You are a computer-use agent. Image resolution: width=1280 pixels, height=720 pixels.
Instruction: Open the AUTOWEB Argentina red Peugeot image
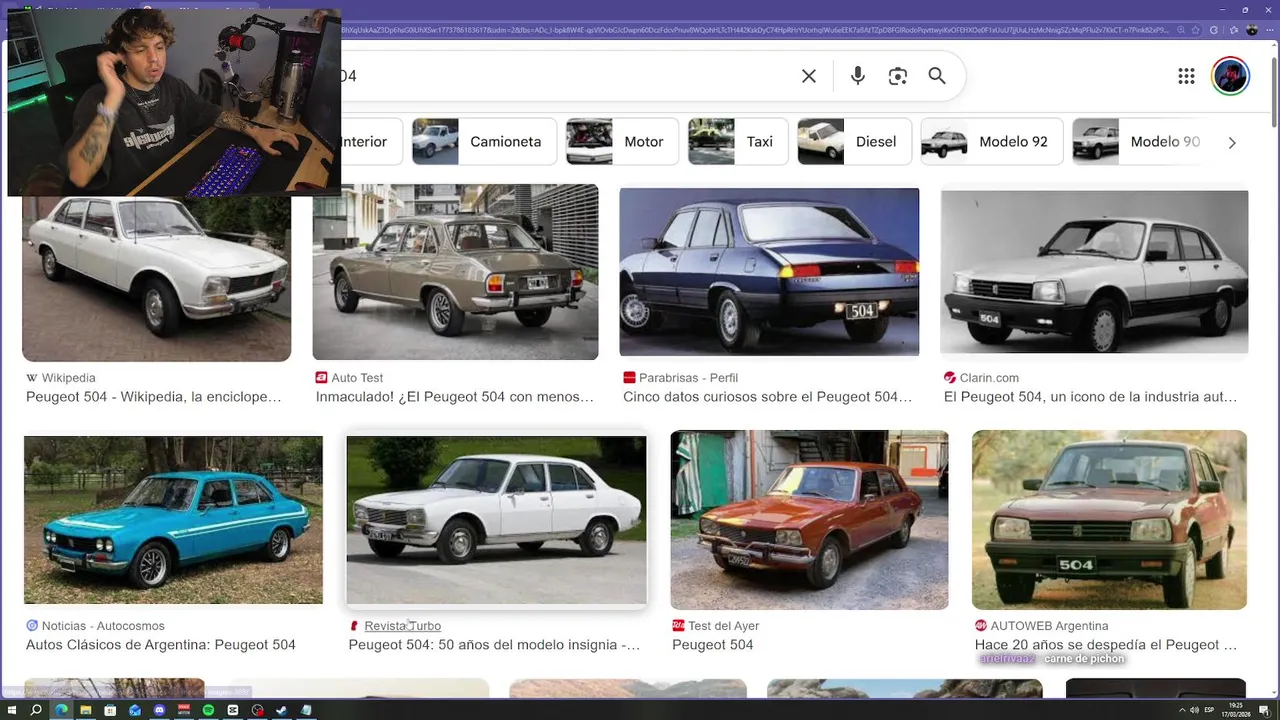tap(1109, 520)
